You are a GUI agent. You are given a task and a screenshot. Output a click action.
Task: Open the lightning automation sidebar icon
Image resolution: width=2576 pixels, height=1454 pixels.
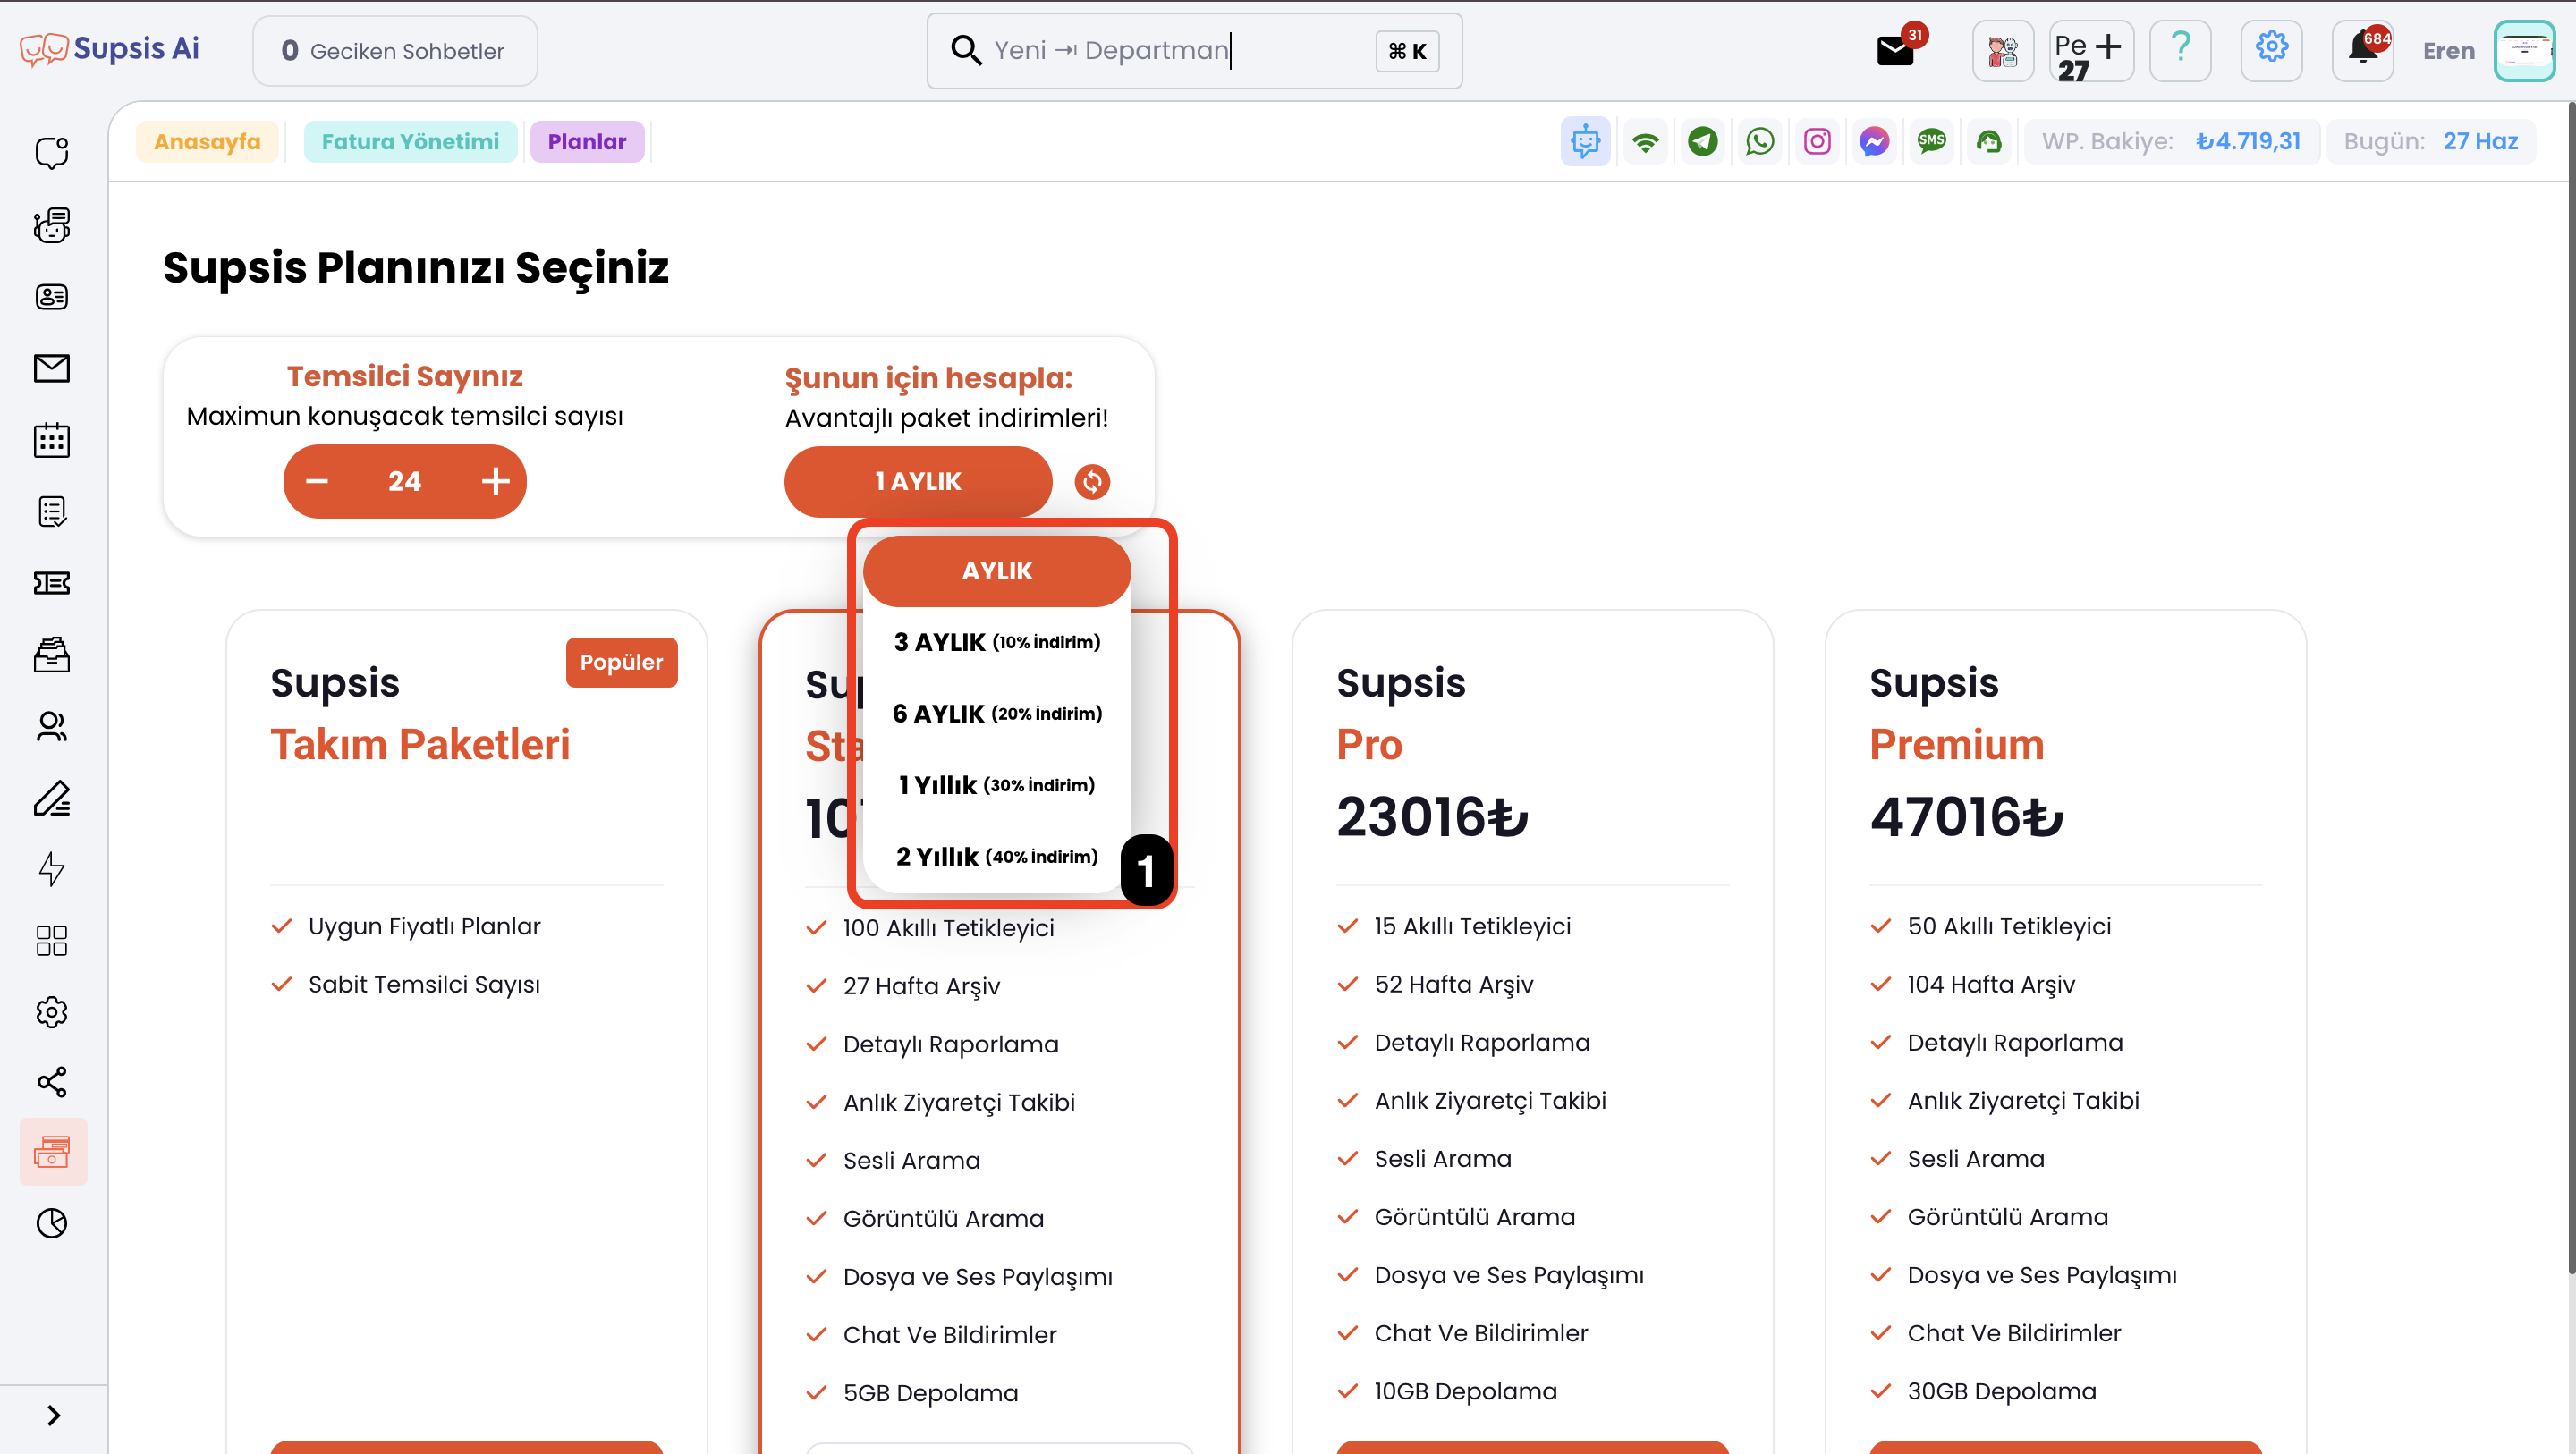pyautogui.click(x=52, y=869)
